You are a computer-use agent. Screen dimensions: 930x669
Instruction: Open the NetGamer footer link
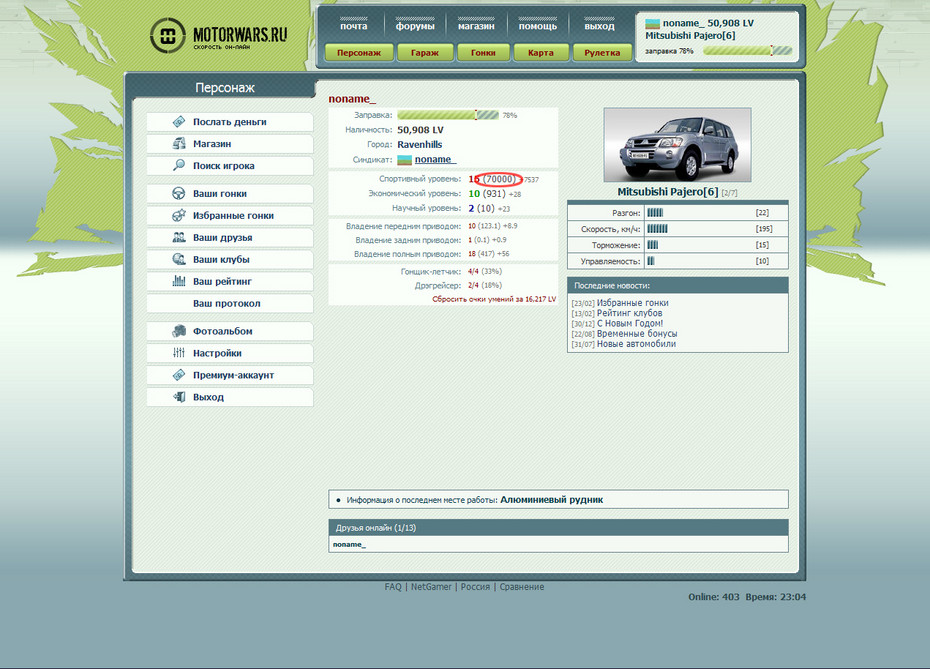click(x=431, y=587)
